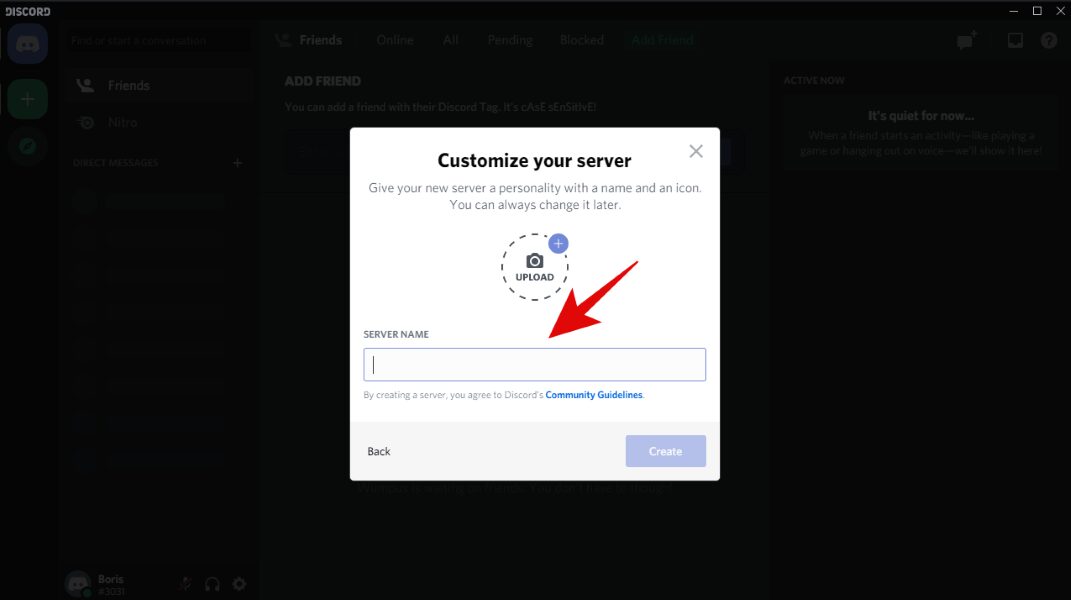Screen dimensions: 1071x600
Task: Close the Customize your server dialog
Action: tap(695, 151)
